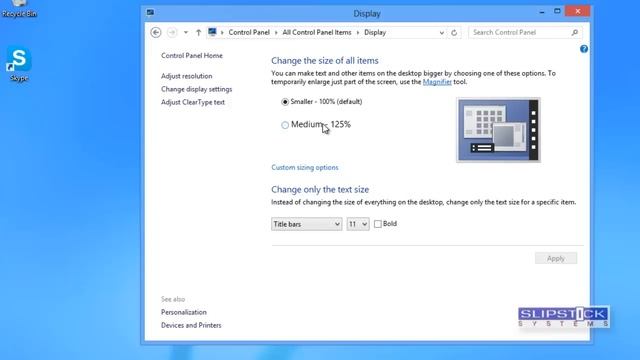Open help with the question mark icon
This screenshot has height=360, width=640.
(x=584, y=49)
